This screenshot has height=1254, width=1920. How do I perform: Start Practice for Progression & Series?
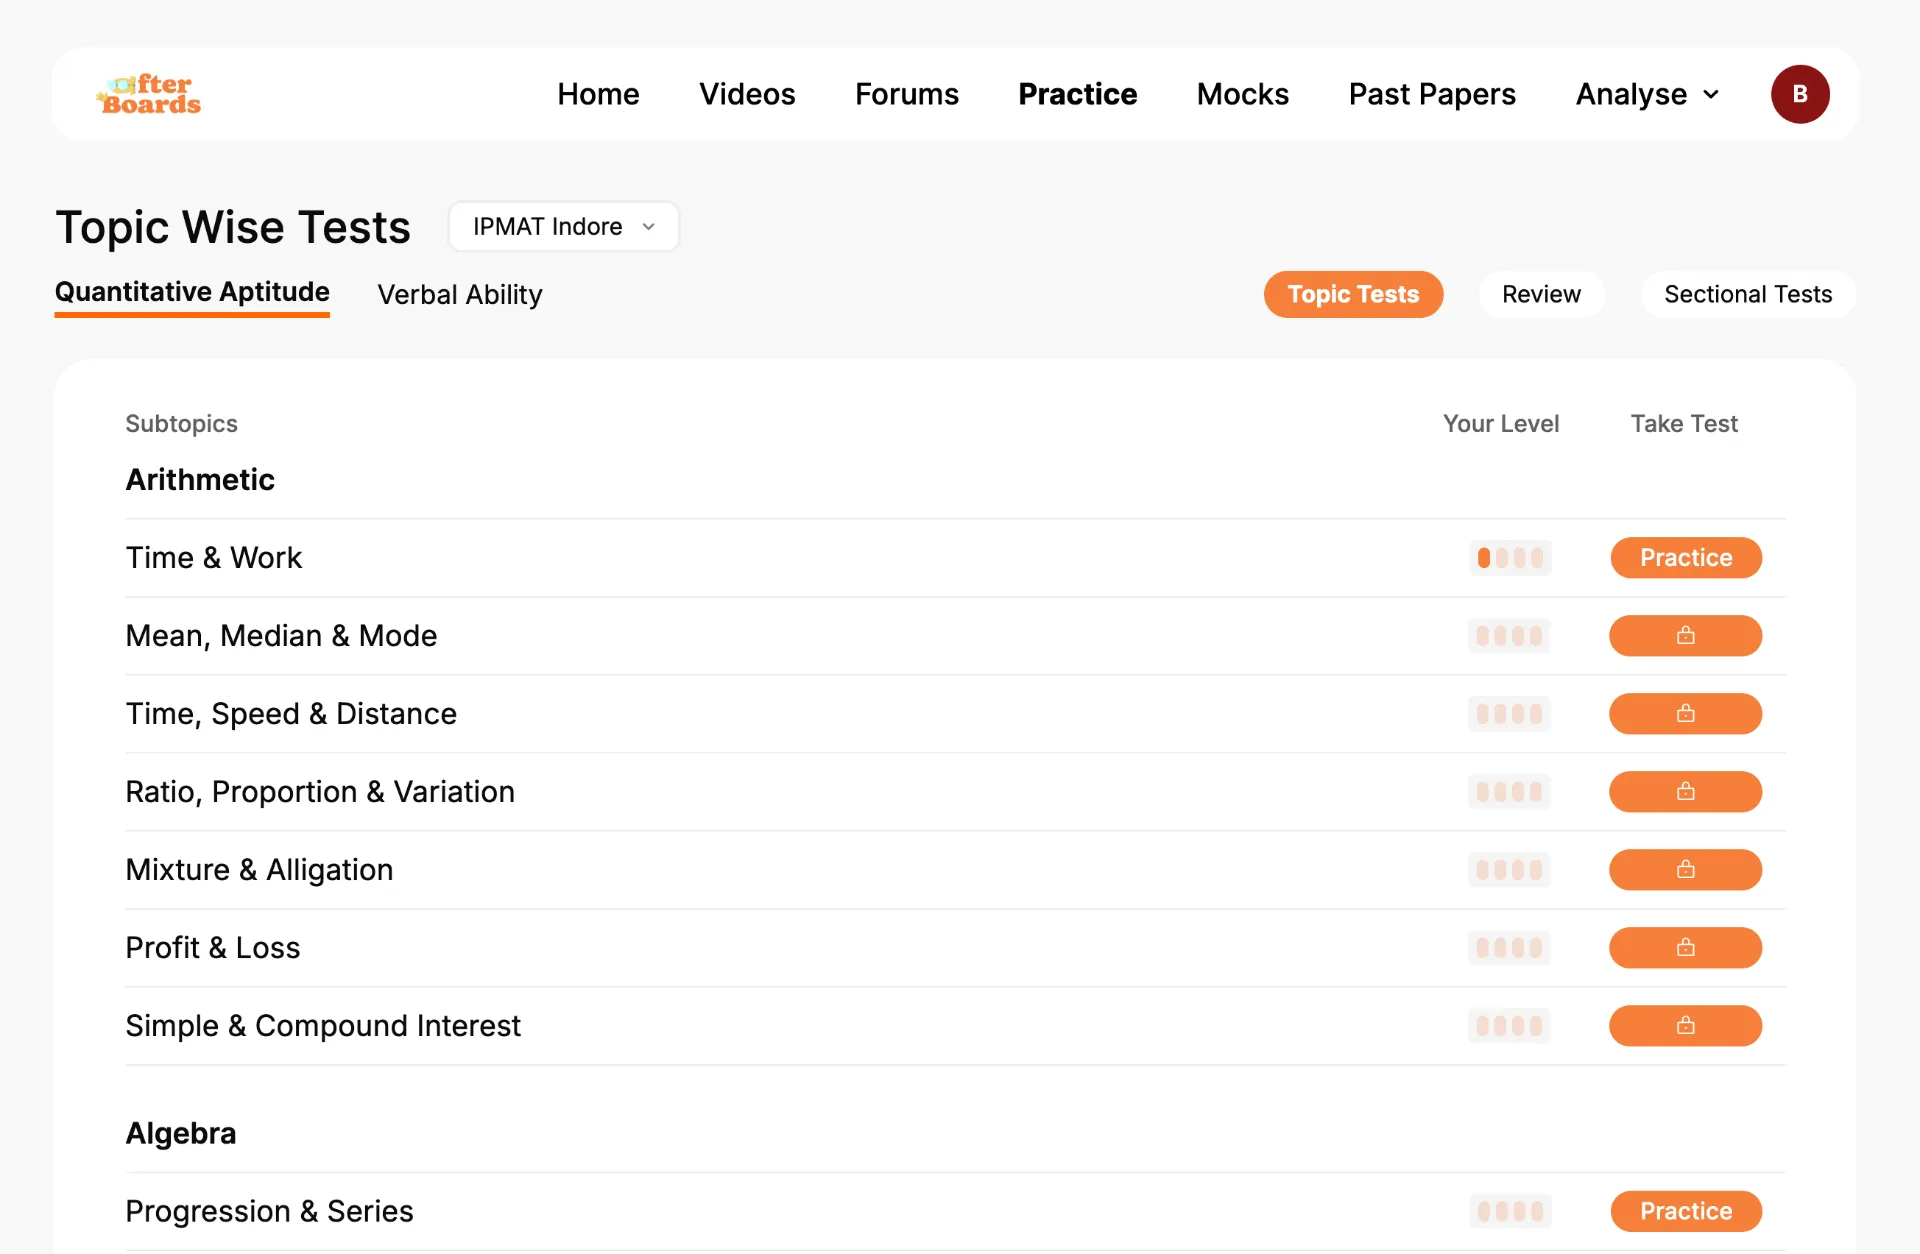coord(1686,1212)
